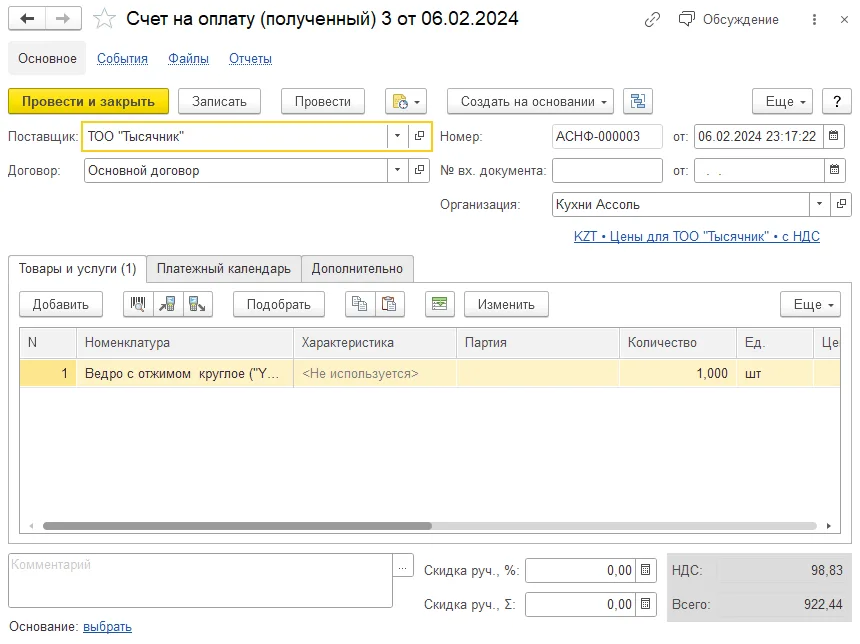Open comment editor with ellipsis button

[403, 566]
